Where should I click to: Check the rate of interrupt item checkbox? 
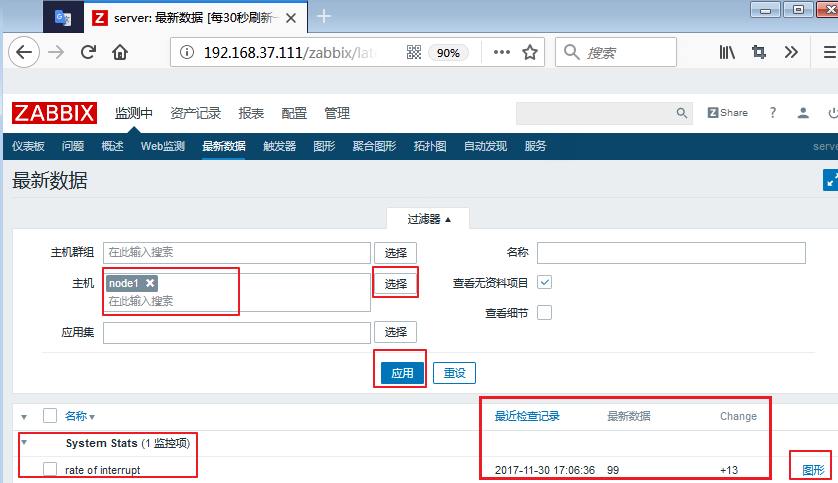(50, 470)
